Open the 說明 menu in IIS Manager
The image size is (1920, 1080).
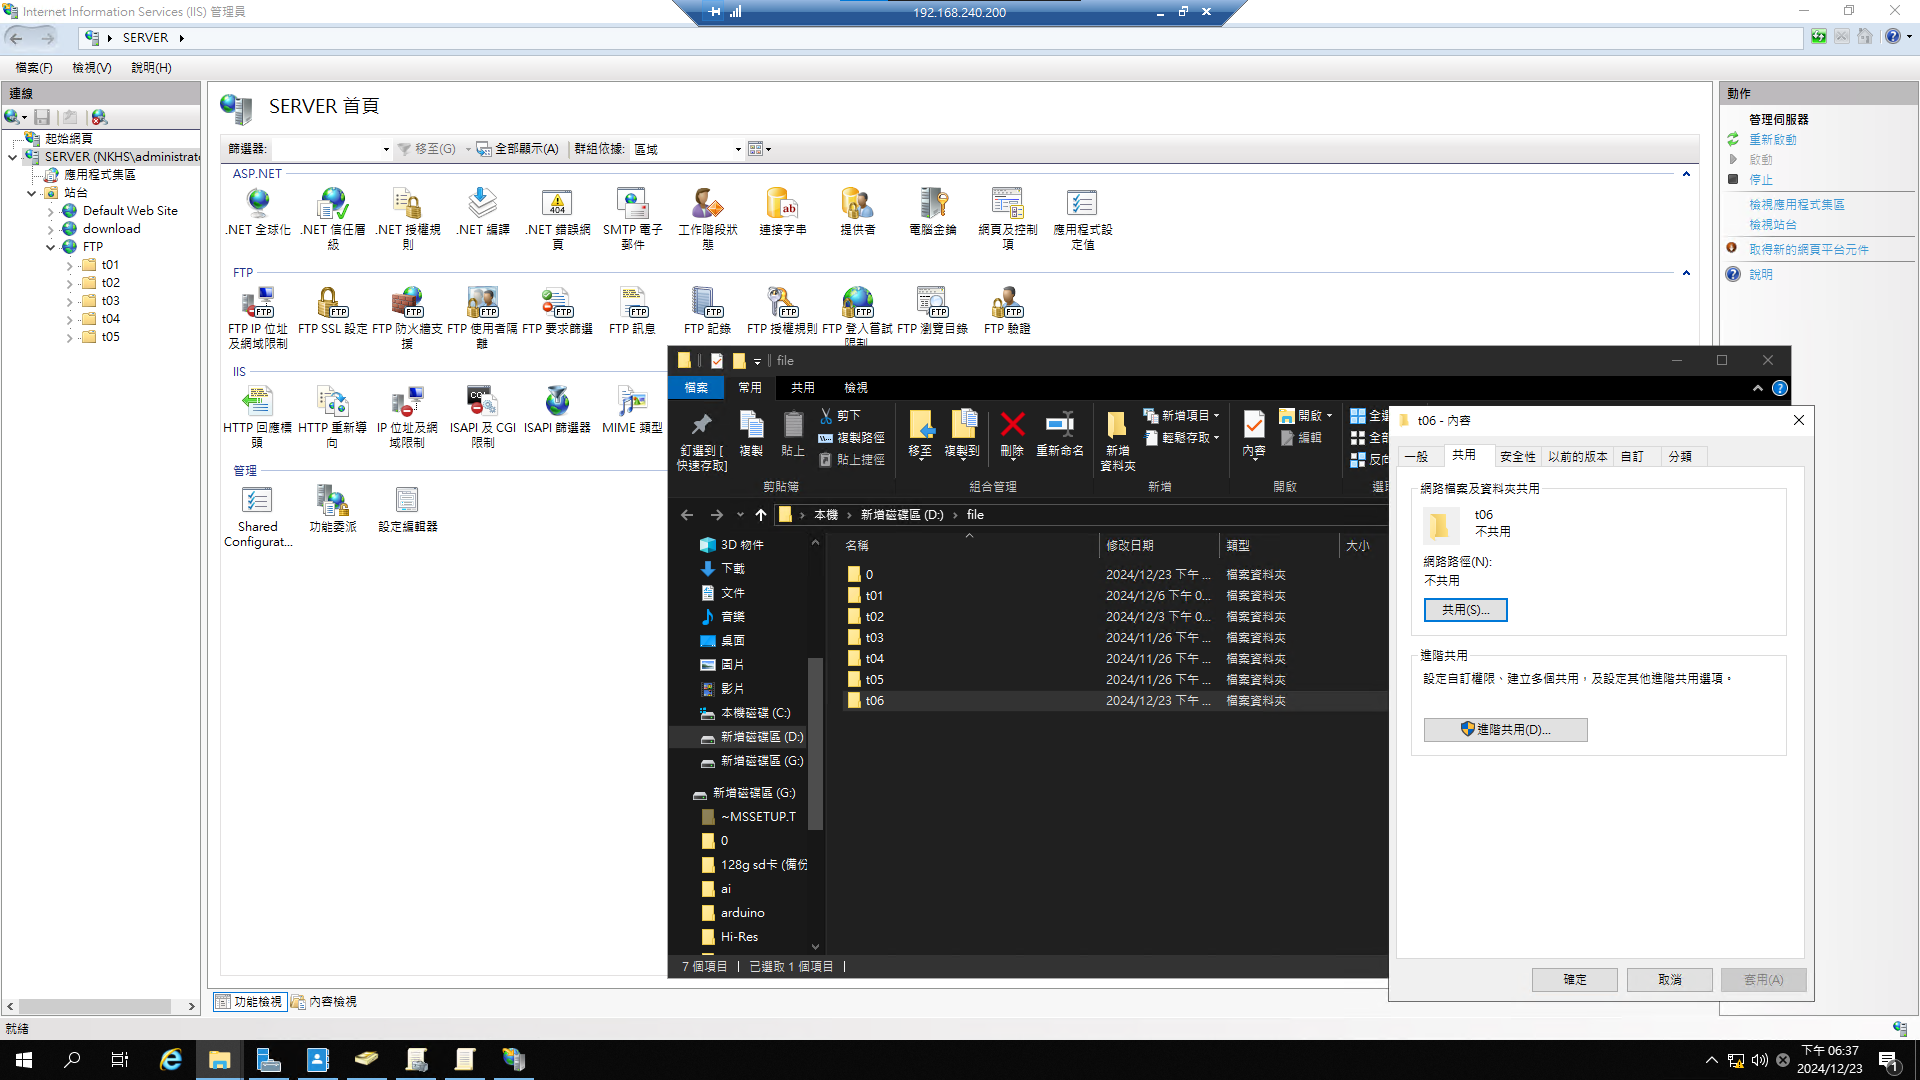[x=151, y=67]
